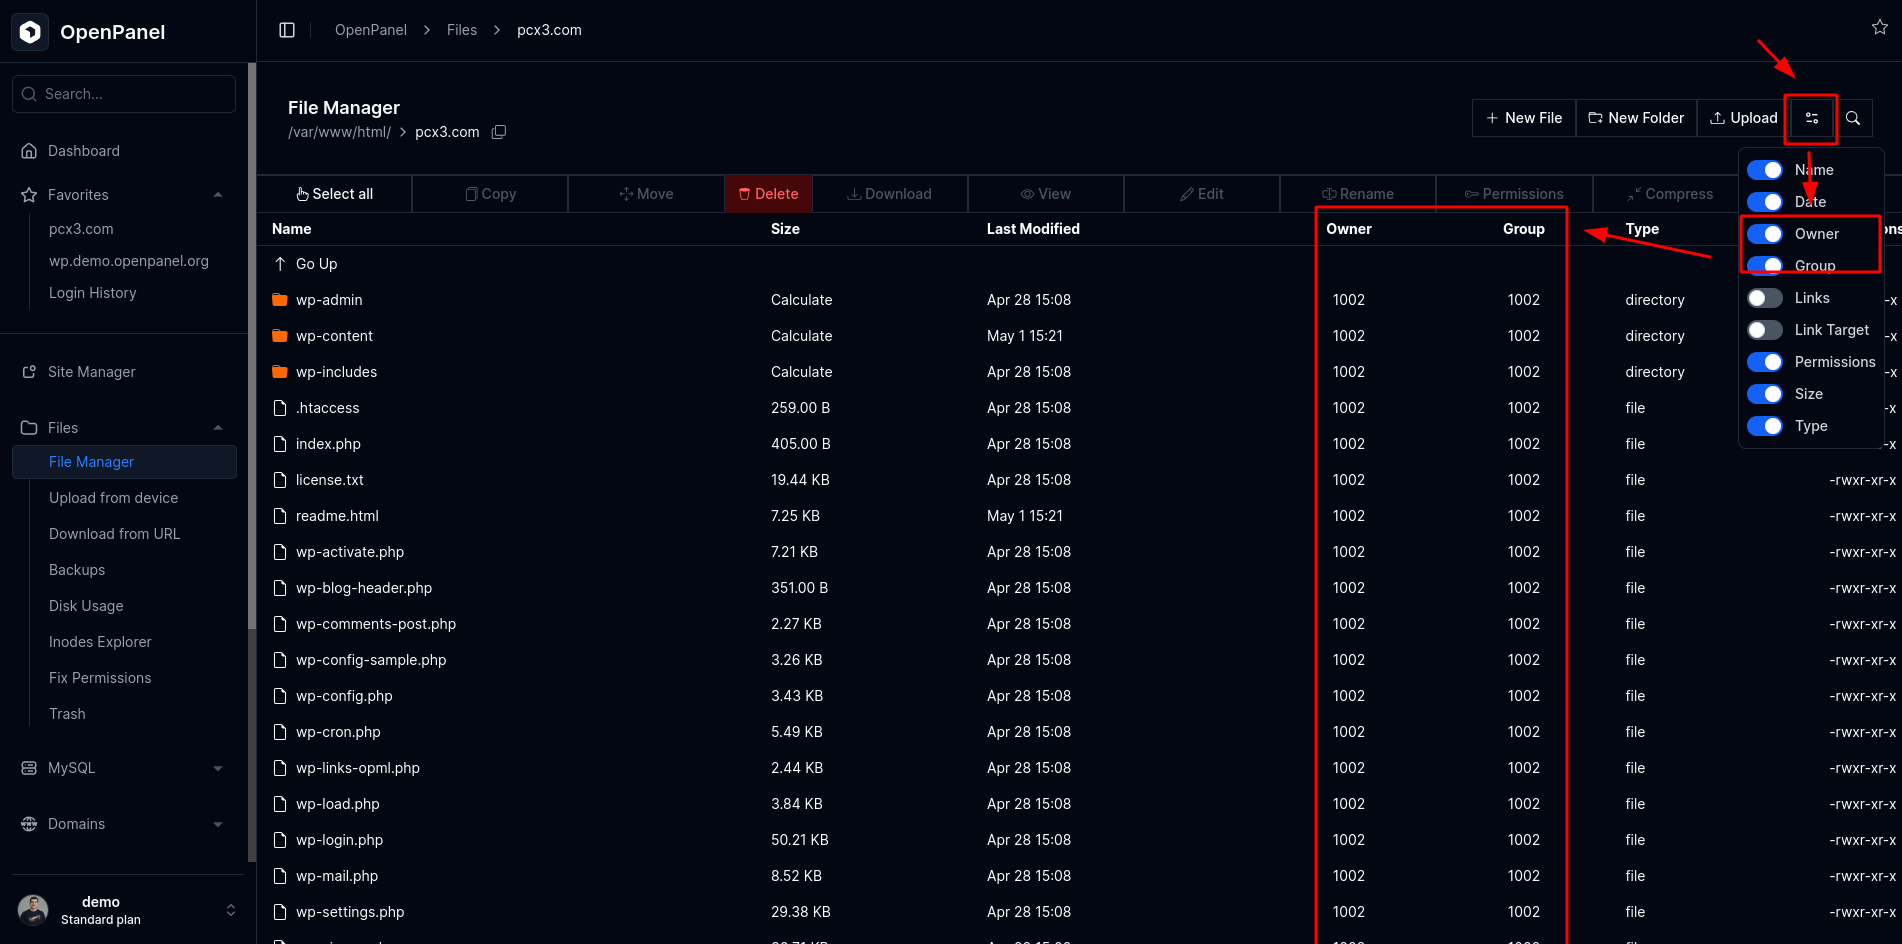Open Login History favorite
Screen dimensions: 1902x944
click(x=92, y=293)
